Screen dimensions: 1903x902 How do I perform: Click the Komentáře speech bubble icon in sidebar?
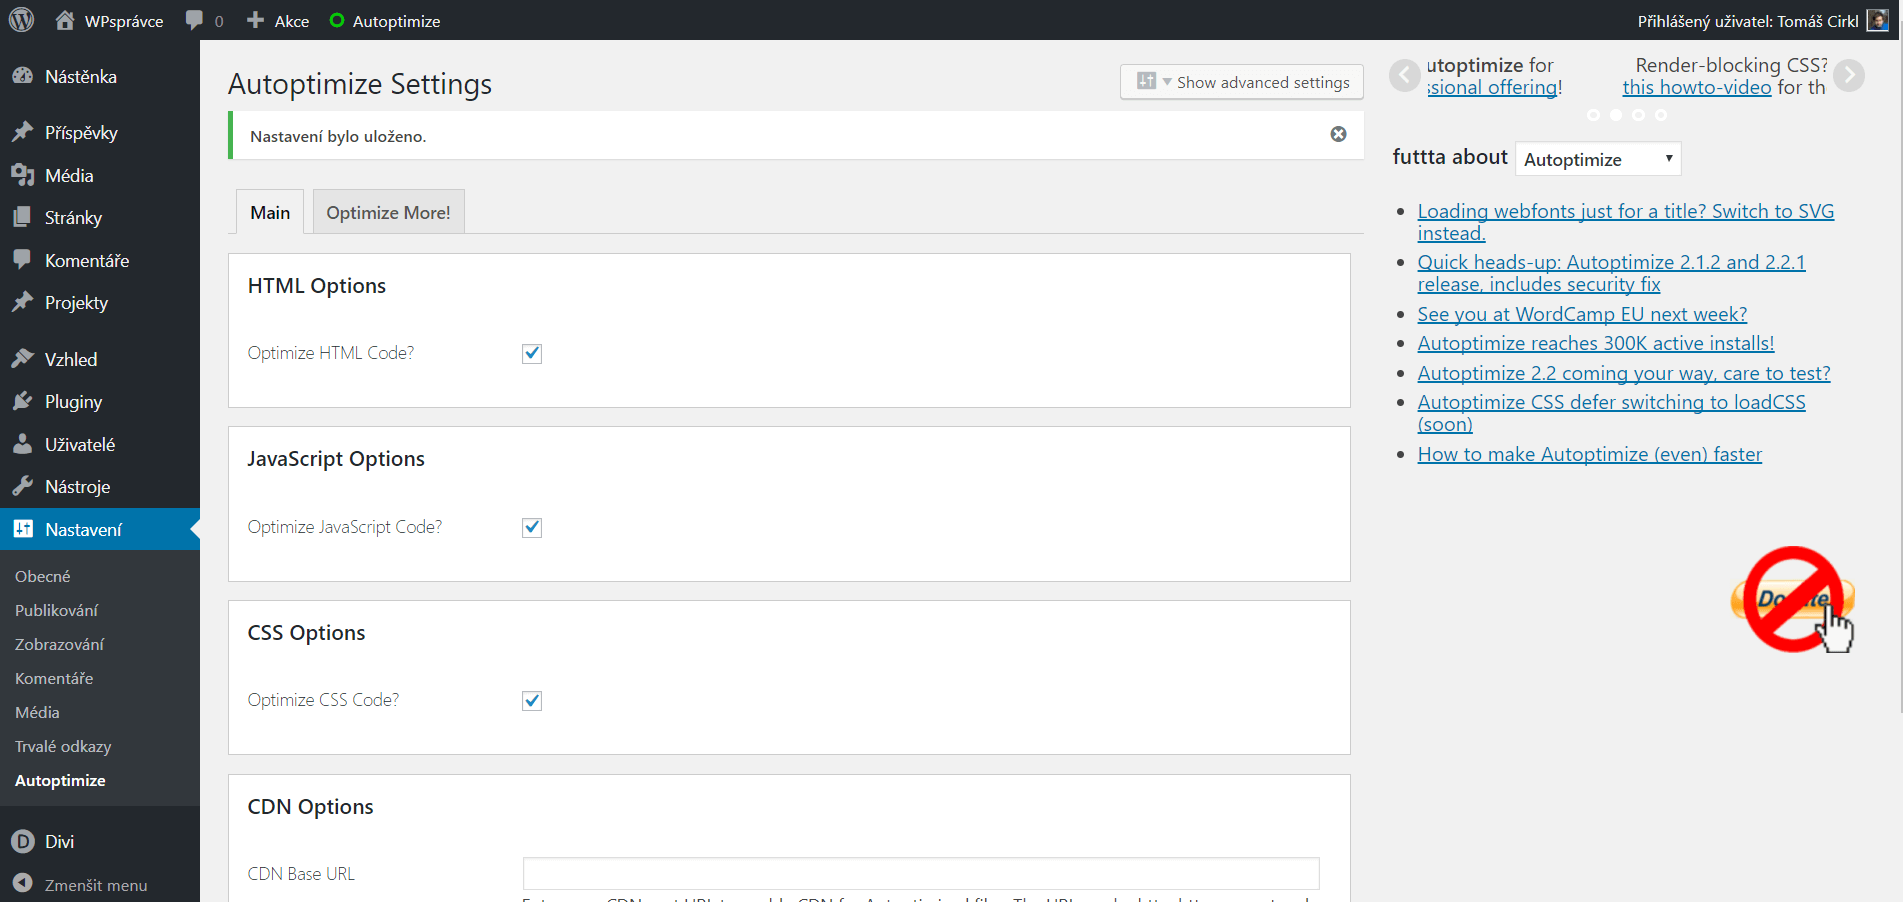[x=22, y=260]
